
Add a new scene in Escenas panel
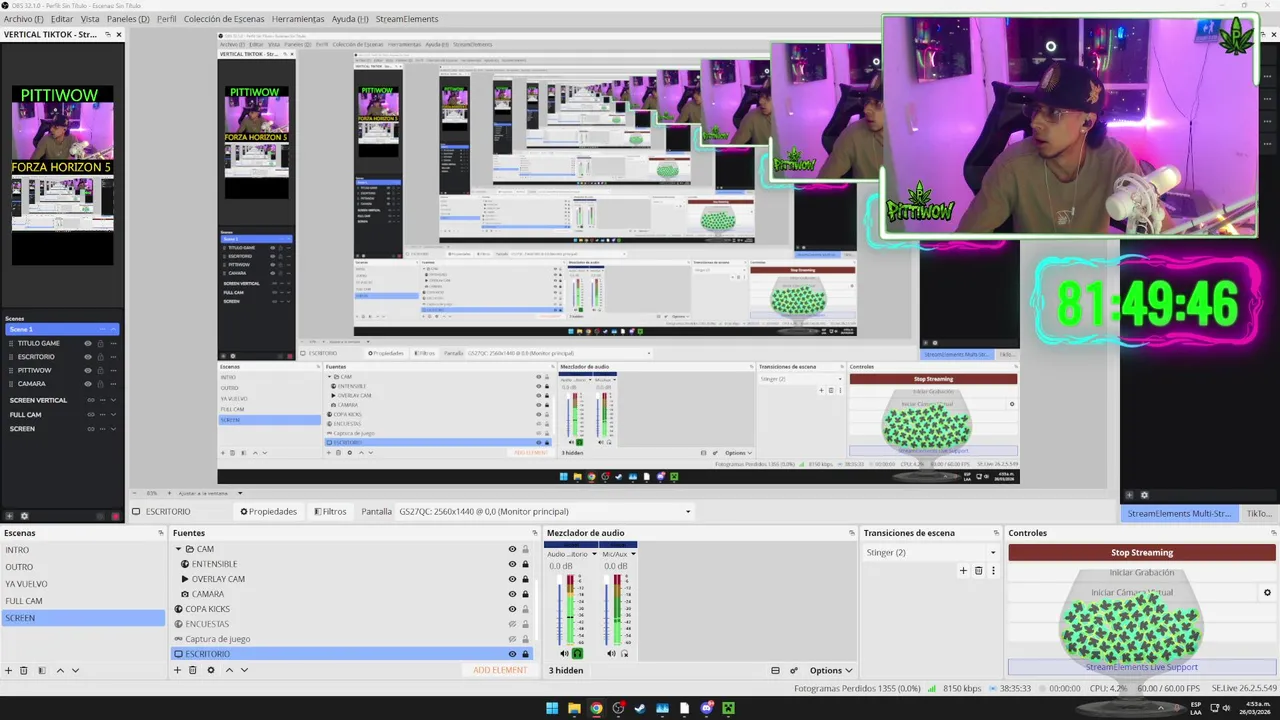coord(9,670)
